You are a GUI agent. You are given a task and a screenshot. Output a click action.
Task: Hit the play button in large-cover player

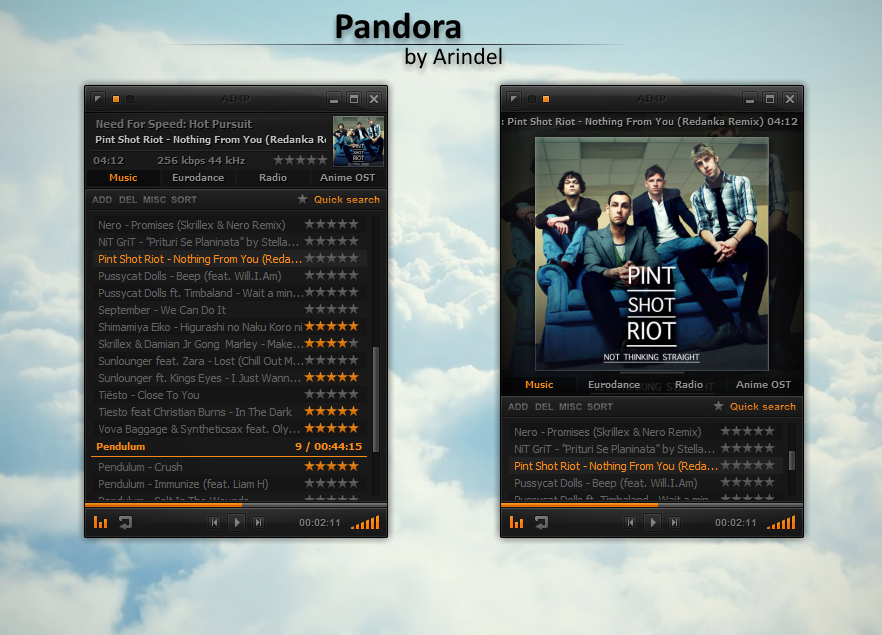click(652, 523)
